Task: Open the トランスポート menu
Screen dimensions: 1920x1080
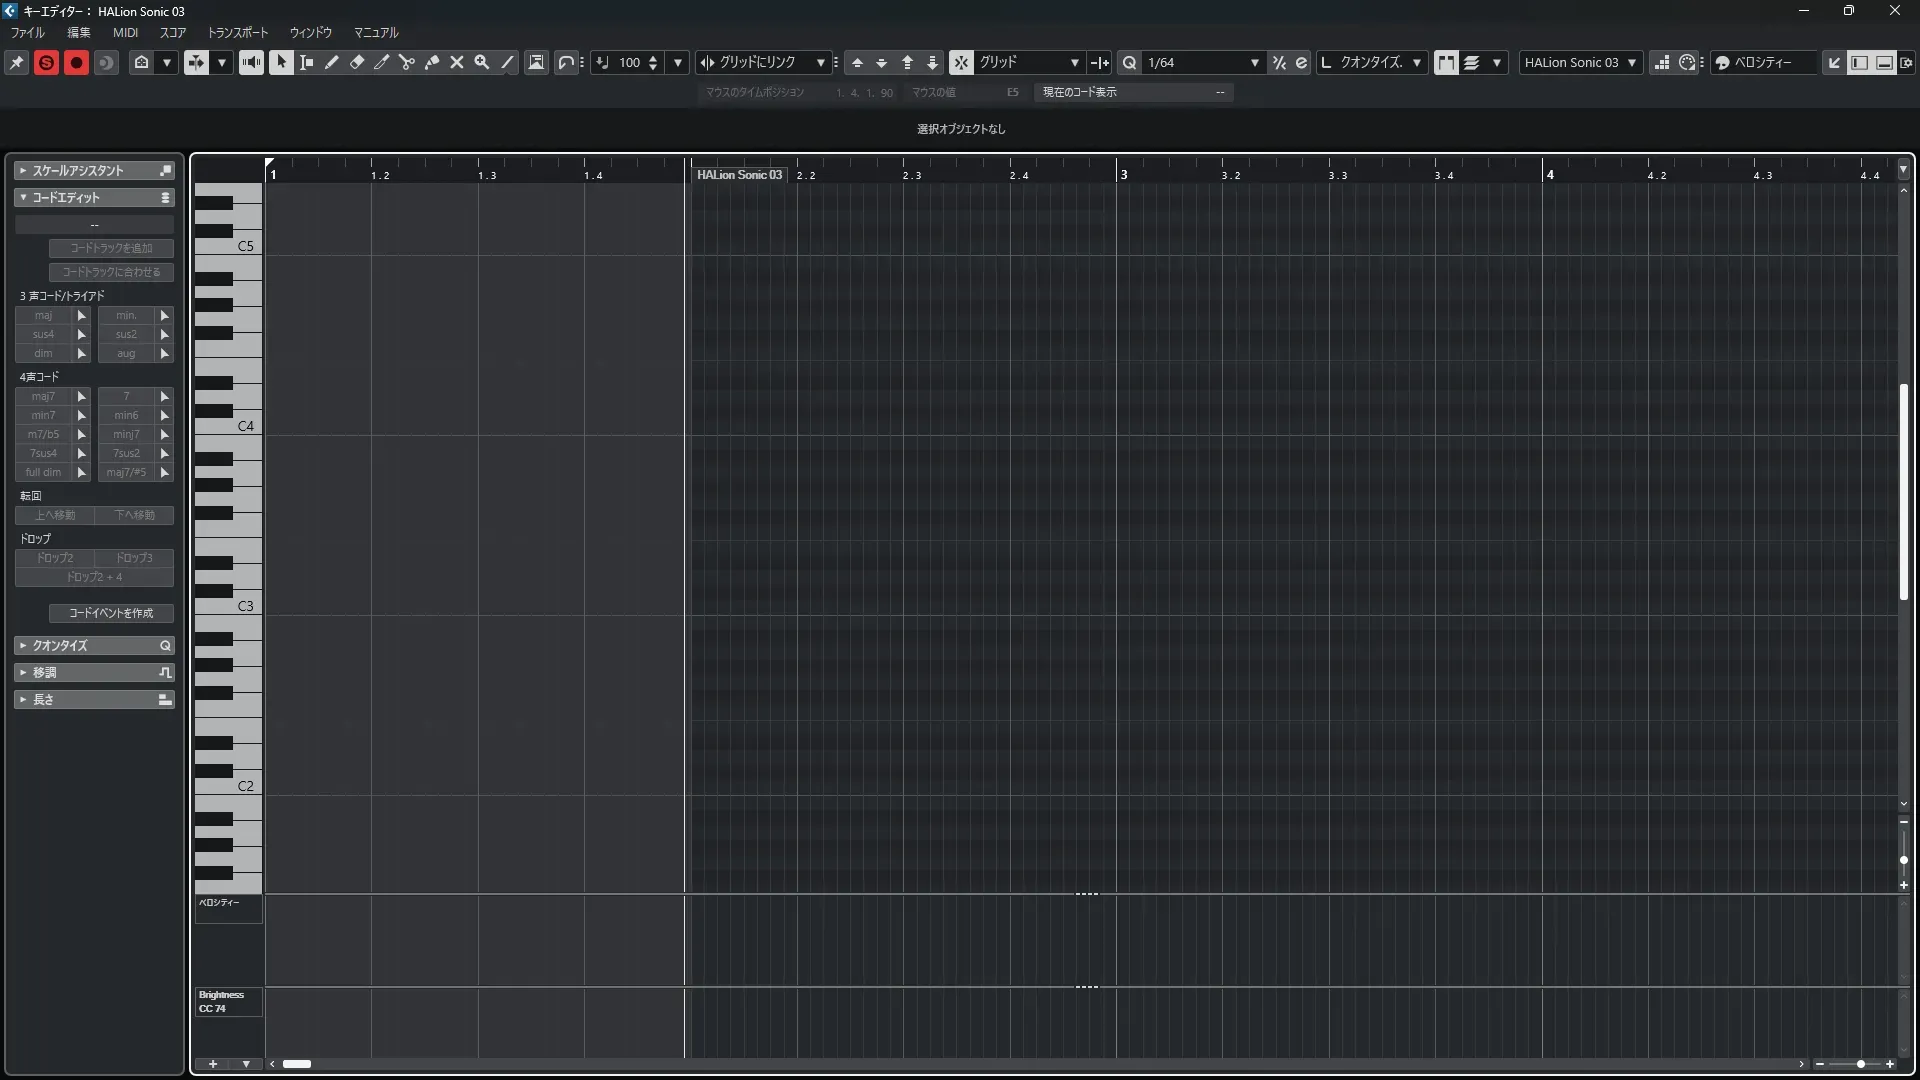Action: (238, 32)
